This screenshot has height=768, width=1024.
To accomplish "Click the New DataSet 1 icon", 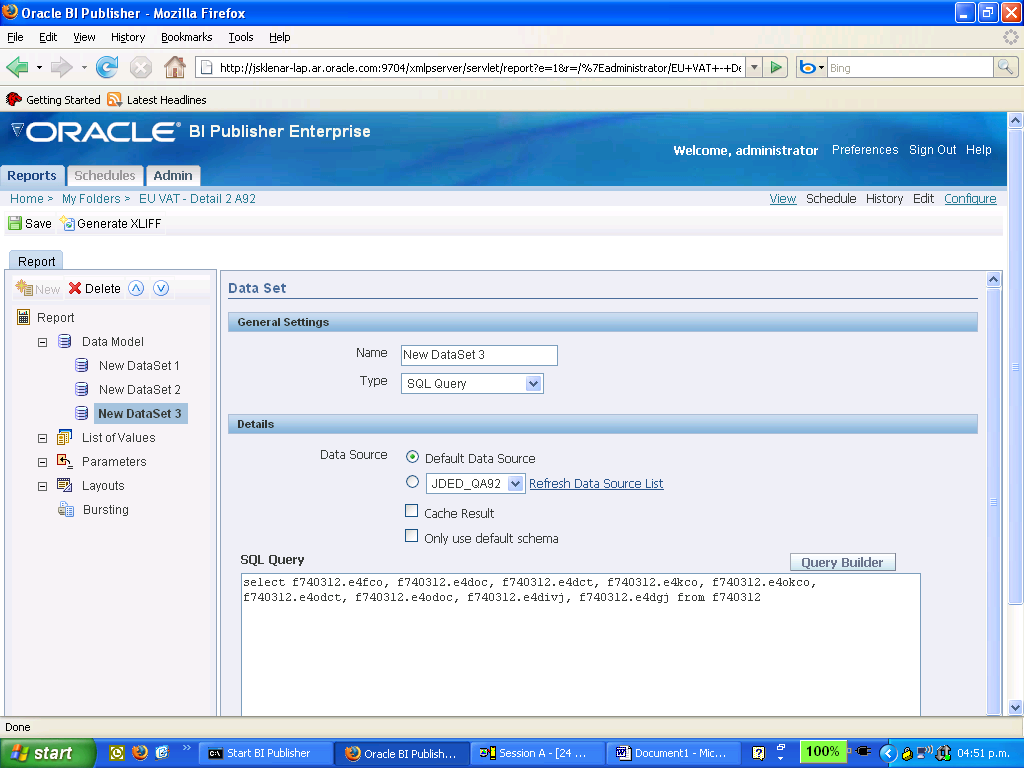I will click(82, 365).
